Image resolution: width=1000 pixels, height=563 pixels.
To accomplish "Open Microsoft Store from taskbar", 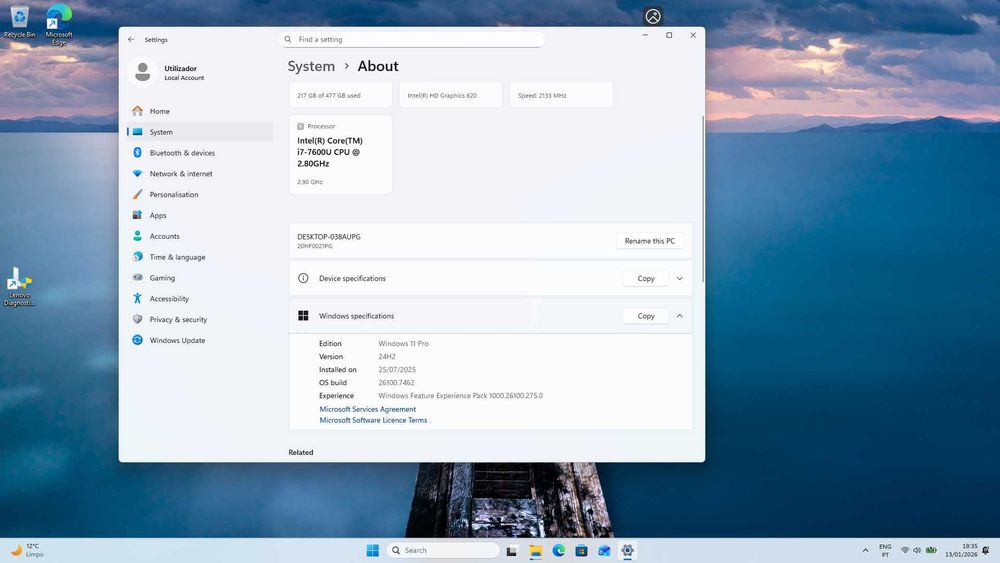I will tap(581, 550).
